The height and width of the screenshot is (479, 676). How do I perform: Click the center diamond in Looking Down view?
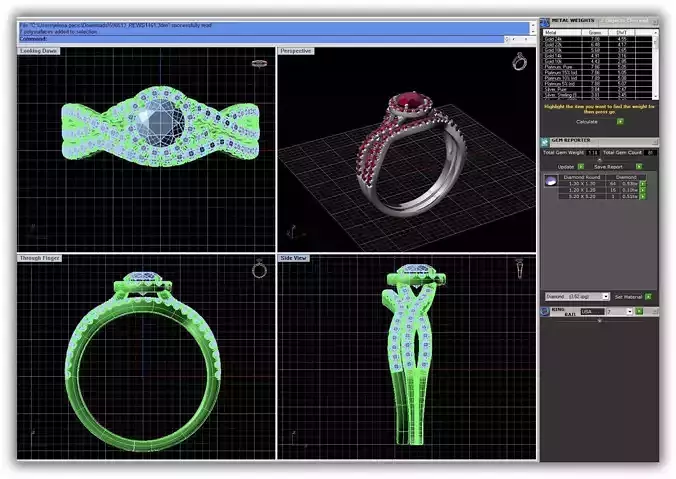coord(161,122)
